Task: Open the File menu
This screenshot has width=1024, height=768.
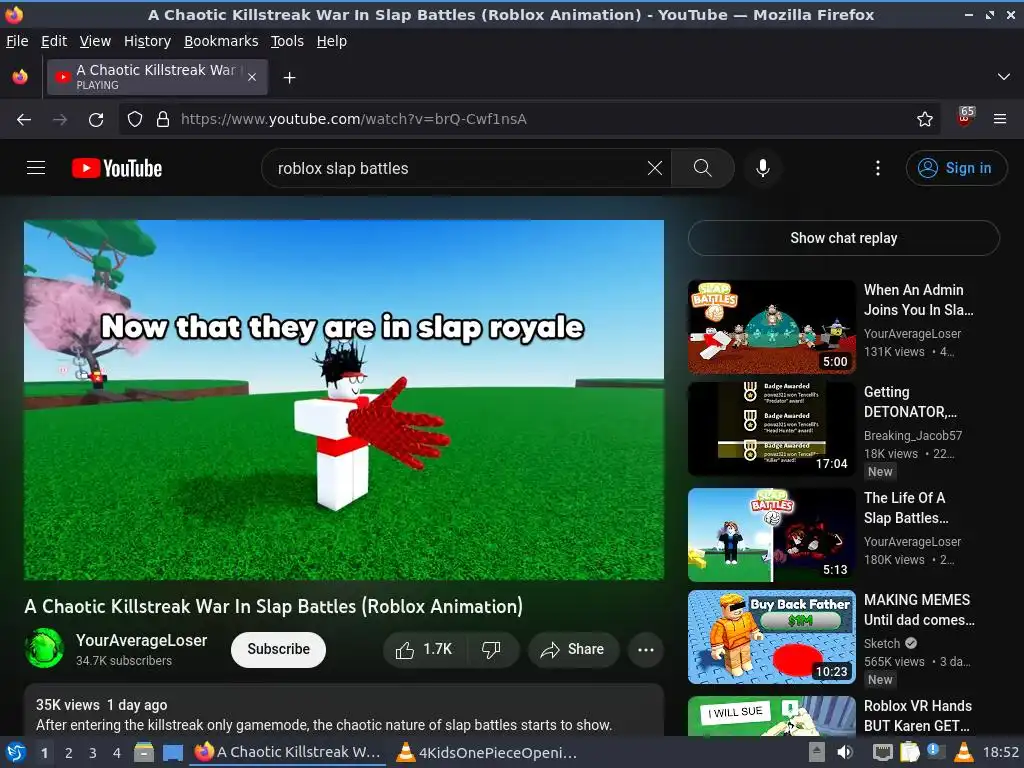Action: (x=17, y=41)
